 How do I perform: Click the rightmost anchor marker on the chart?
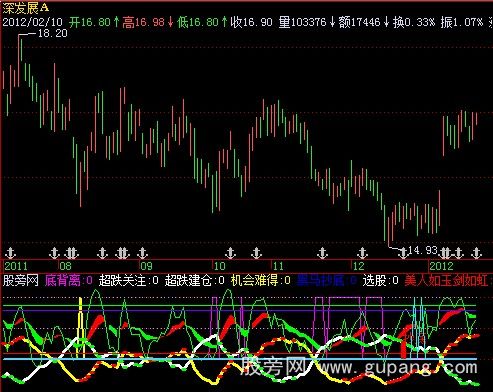tap(476, 253)
